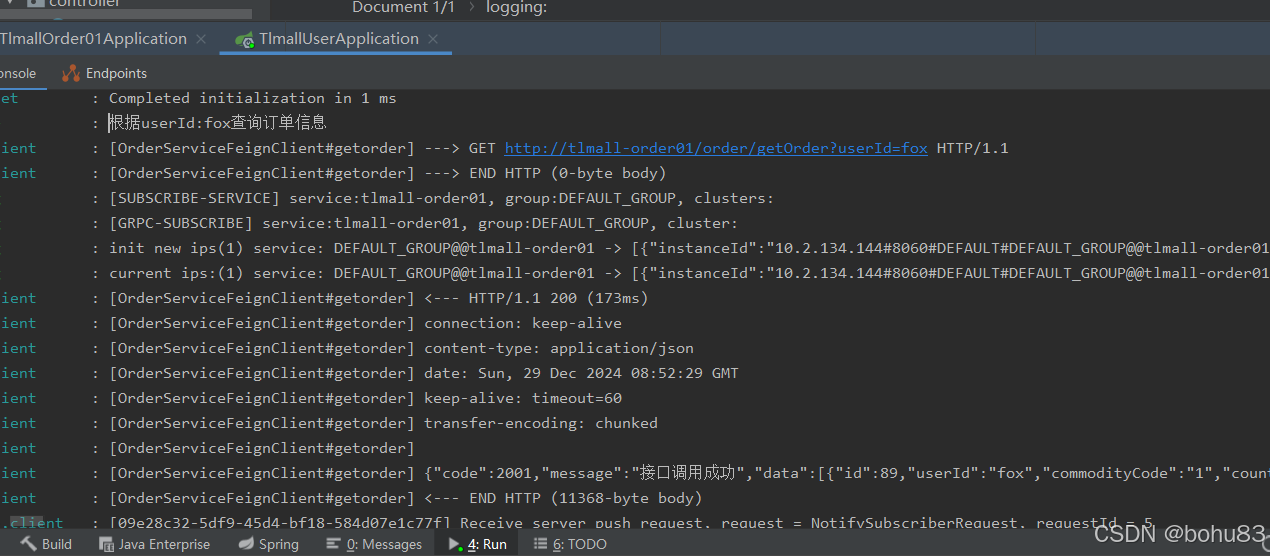This screenshot has height=556, width=1270.
Task: Click the 'date: Sun, 29 Dec 2024' log line
Action: pyautogui.click(x=424, y=373)
